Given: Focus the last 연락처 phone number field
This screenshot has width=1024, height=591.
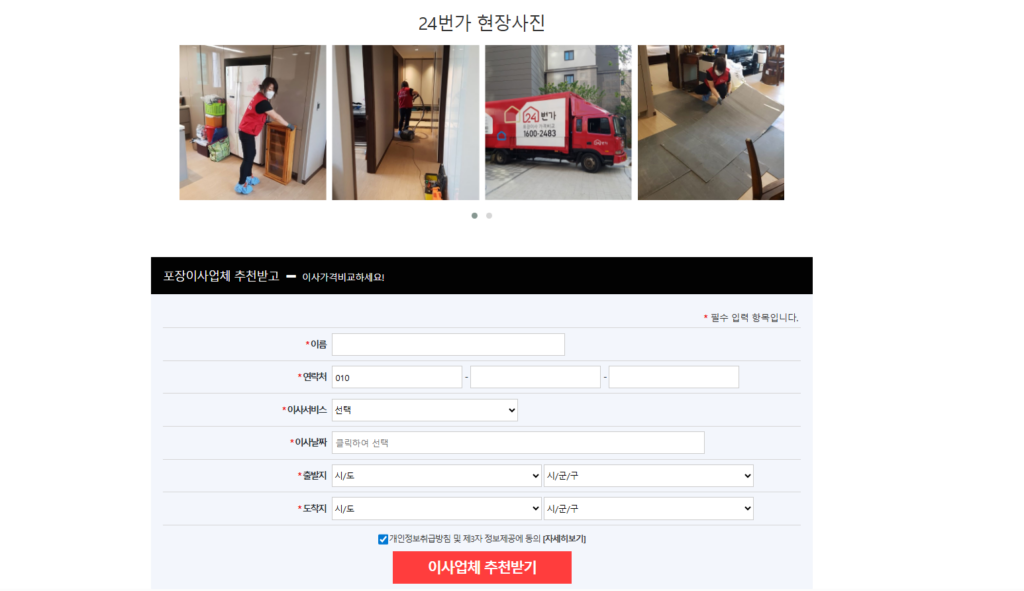Looking at the screenshot, I should [x=674, y=377].
